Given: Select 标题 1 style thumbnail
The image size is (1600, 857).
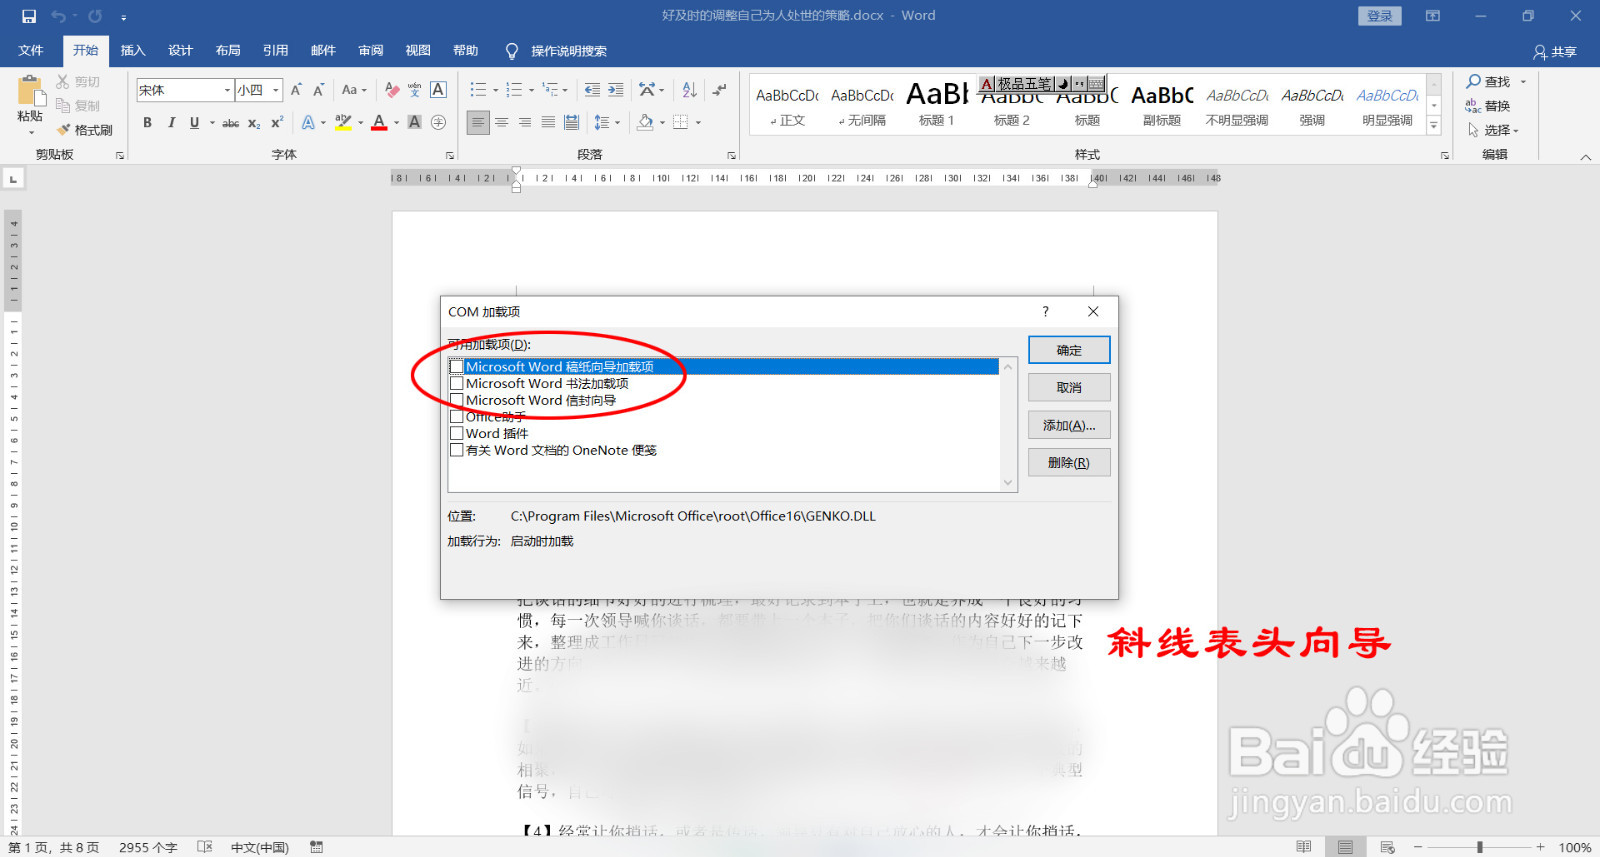Looking at the screenshot, I should tap(937, 104).
